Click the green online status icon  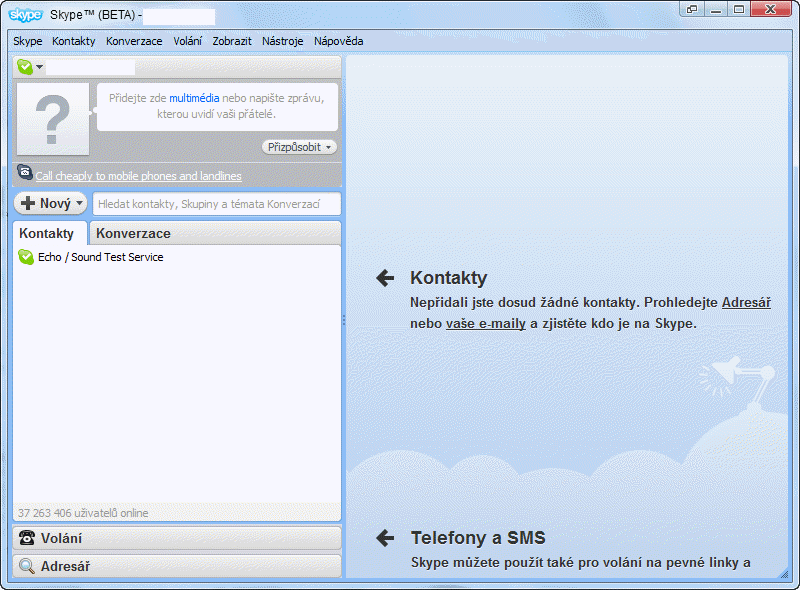(x=24, y=67)
